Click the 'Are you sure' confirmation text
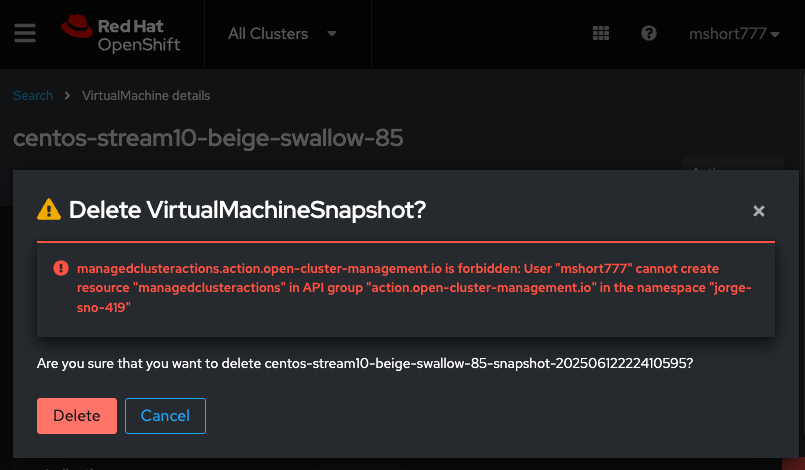The width and height of the screenshot is (805, 470). [365, 363]
